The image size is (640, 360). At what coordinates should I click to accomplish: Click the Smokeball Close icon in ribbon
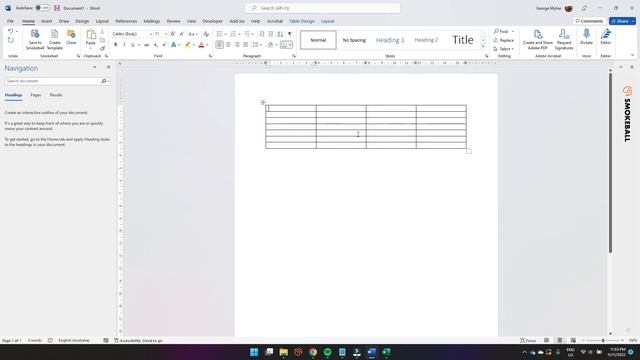tap(71, 37)
